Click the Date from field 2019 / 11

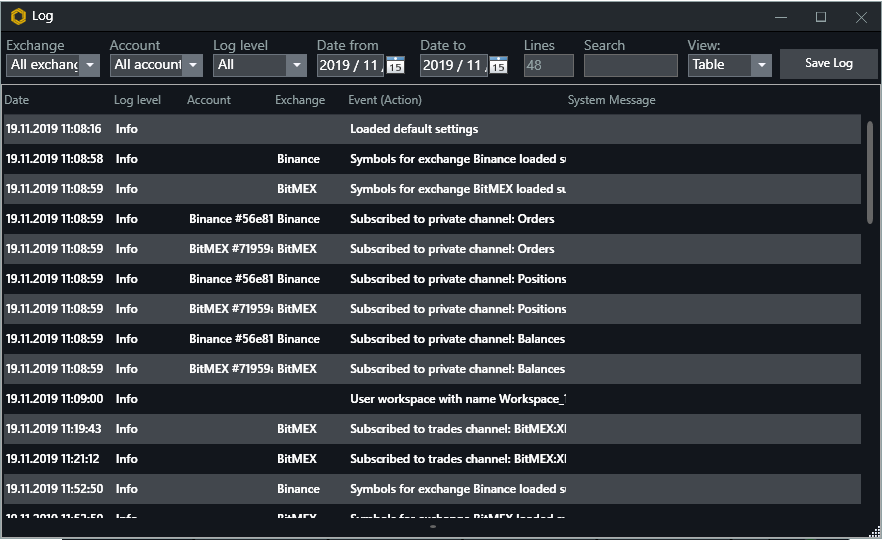(351, 65)
